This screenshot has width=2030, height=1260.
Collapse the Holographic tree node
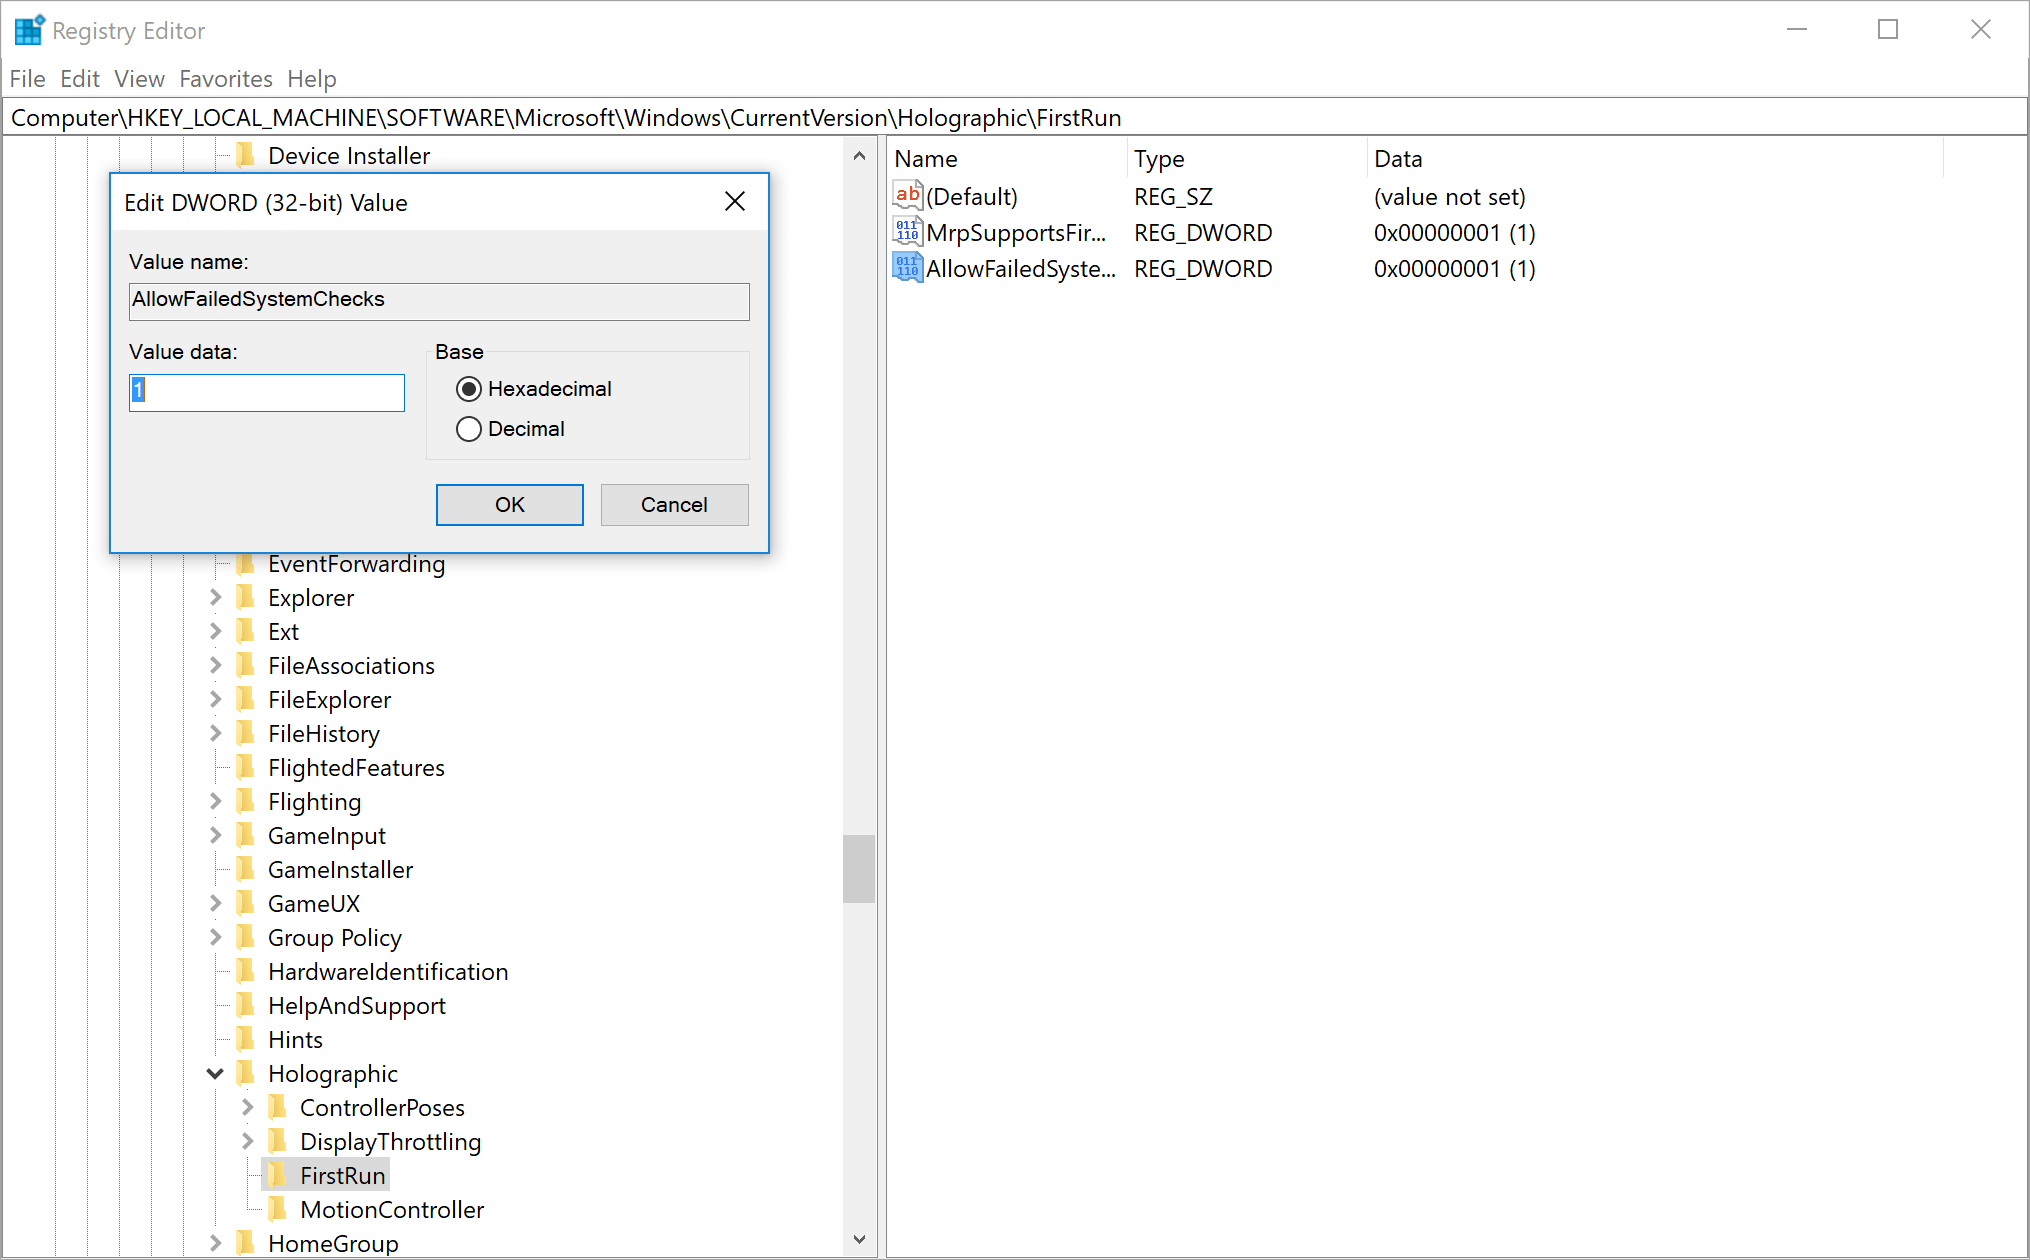point(215,1073)
